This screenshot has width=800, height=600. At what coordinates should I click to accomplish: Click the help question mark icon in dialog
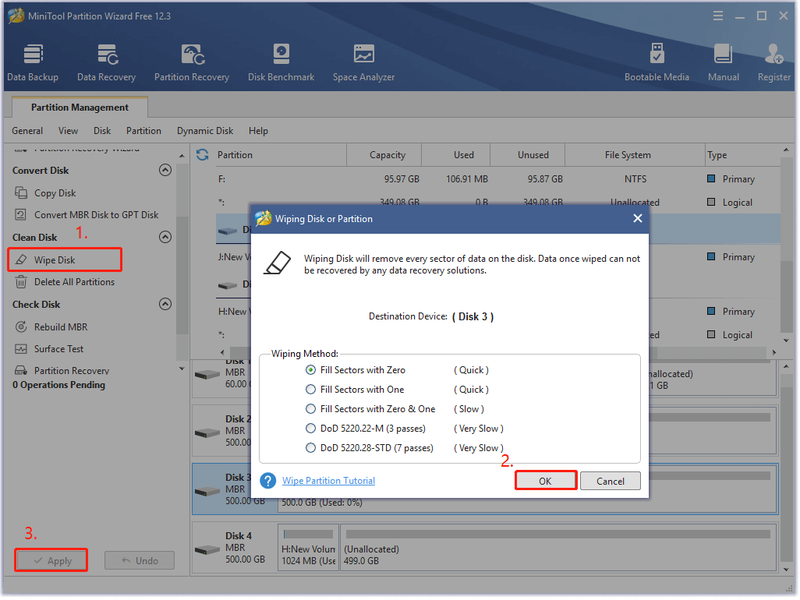[x=268, y=481]
